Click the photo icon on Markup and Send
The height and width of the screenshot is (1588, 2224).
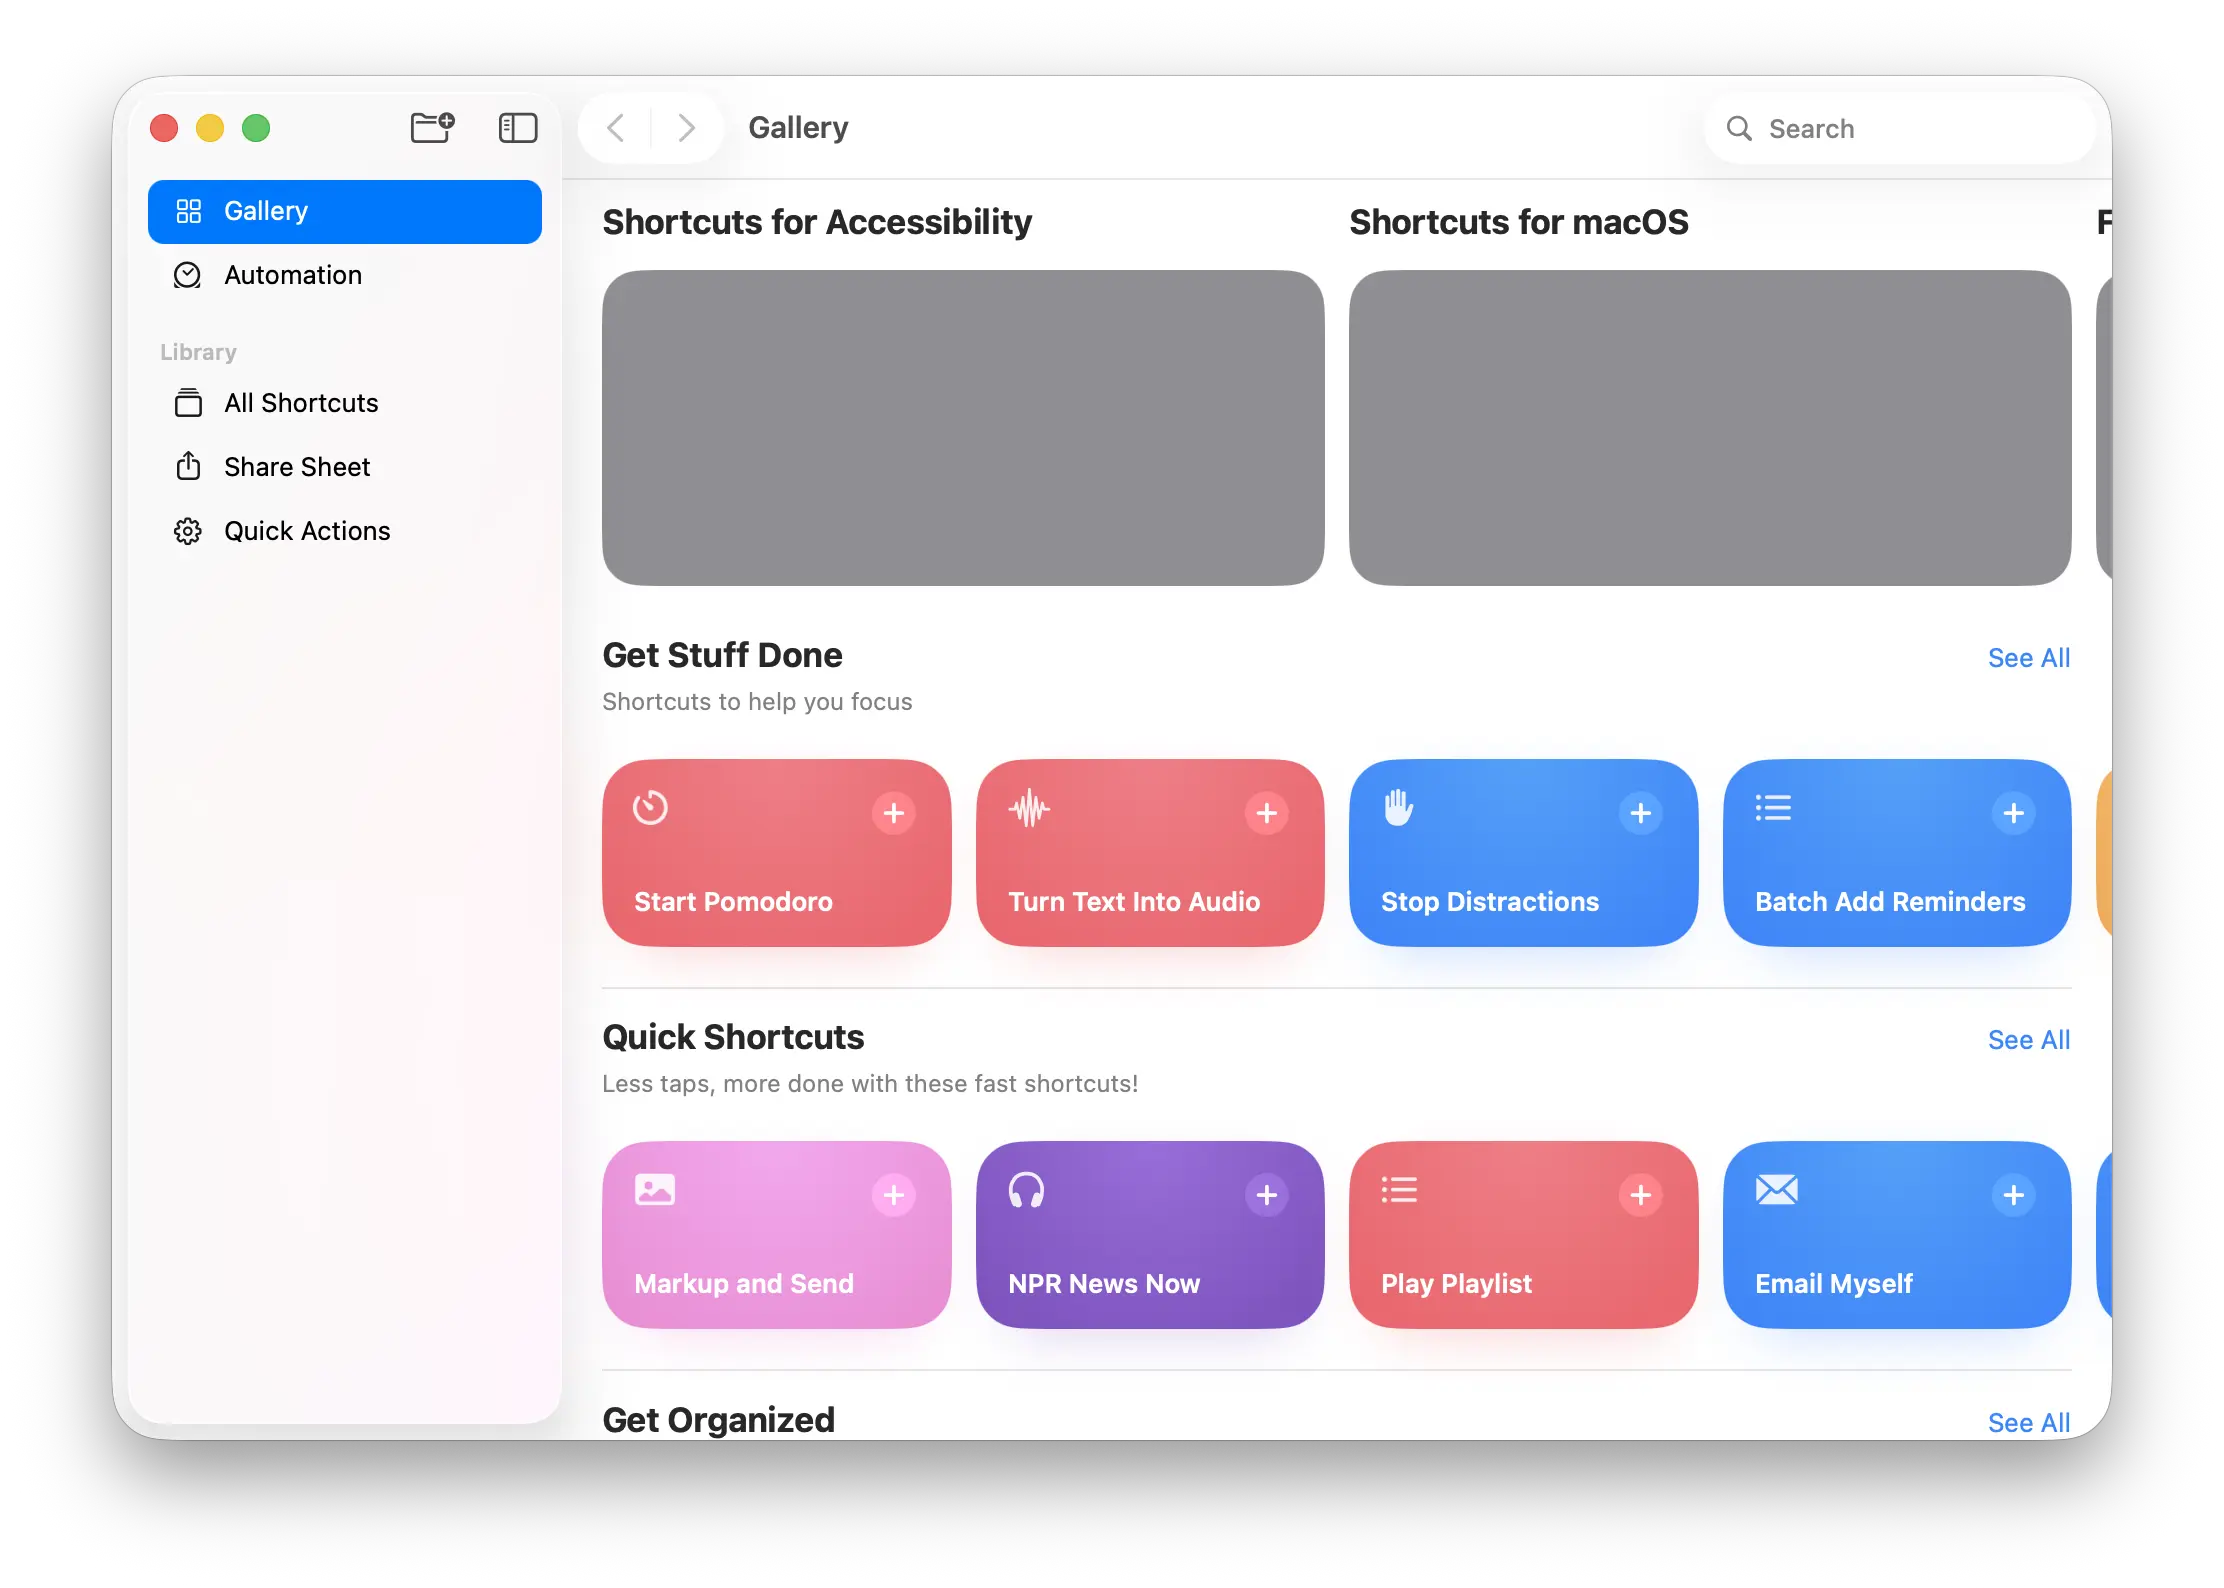(x=655, y=1190)
